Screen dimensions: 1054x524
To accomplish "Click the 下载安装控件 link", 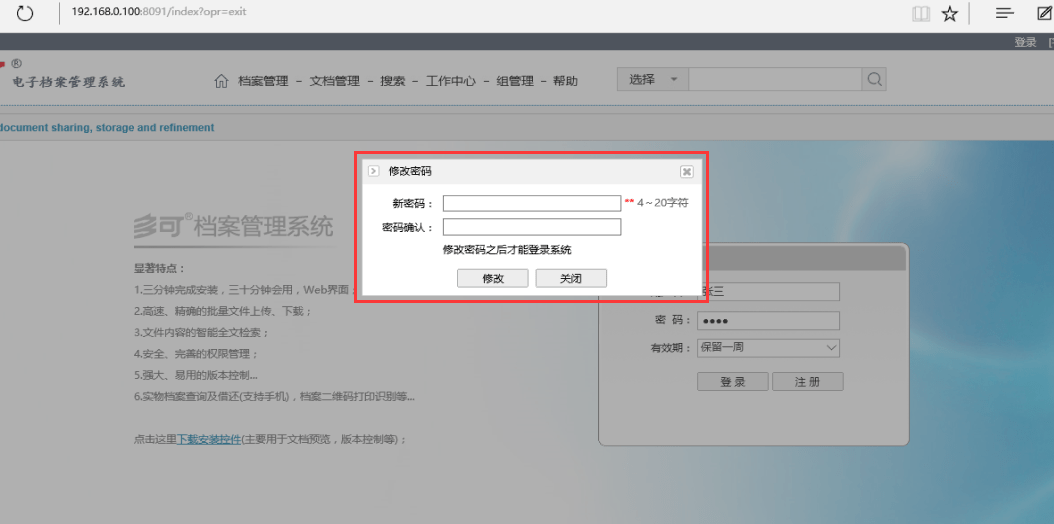I will pyautogui.click(x=209, y=439).
